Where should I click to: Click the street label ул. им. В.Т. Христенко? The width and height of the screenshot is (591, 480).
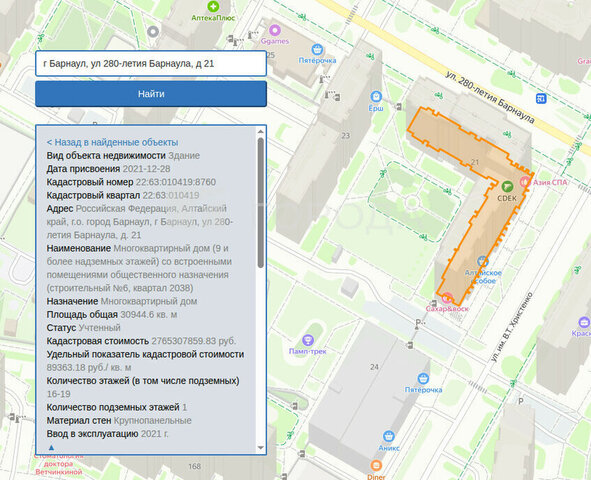[512, 327]
